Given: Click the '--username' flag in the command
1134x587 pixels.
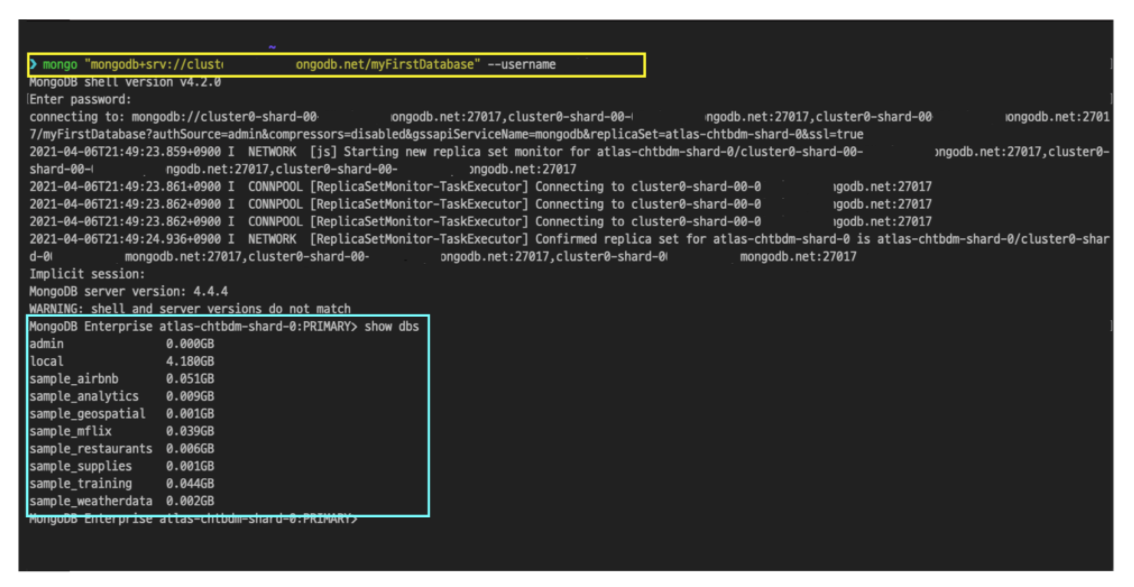Looking at the screenshot, I should click(x=521, y=64).
